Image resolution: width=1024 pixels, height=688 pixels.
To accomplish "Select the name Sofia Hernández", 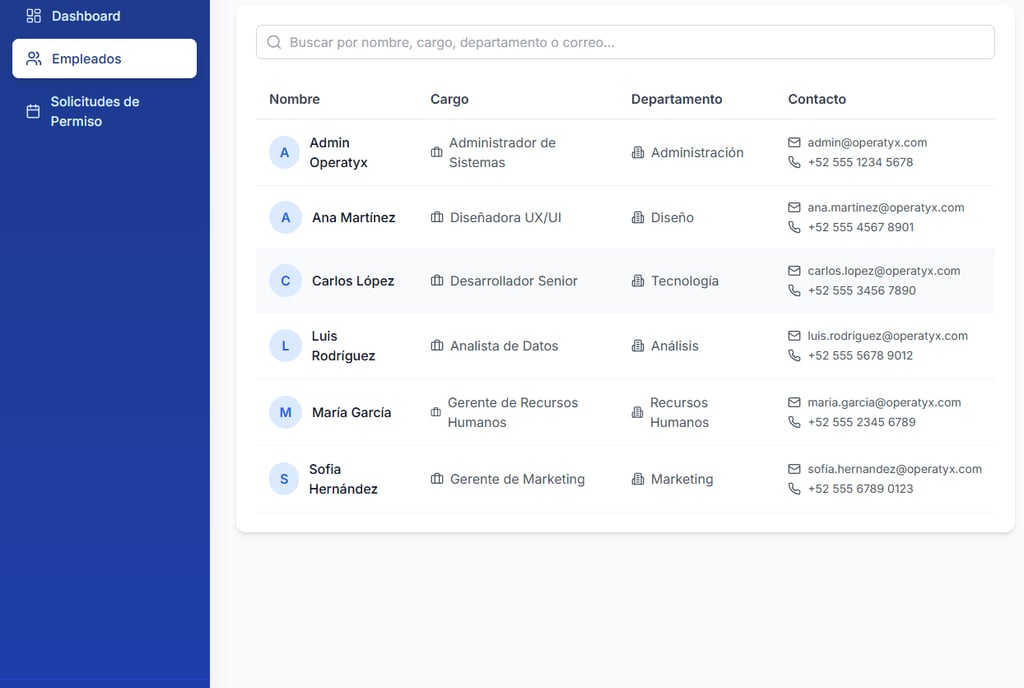I will (x=343, y=479).
